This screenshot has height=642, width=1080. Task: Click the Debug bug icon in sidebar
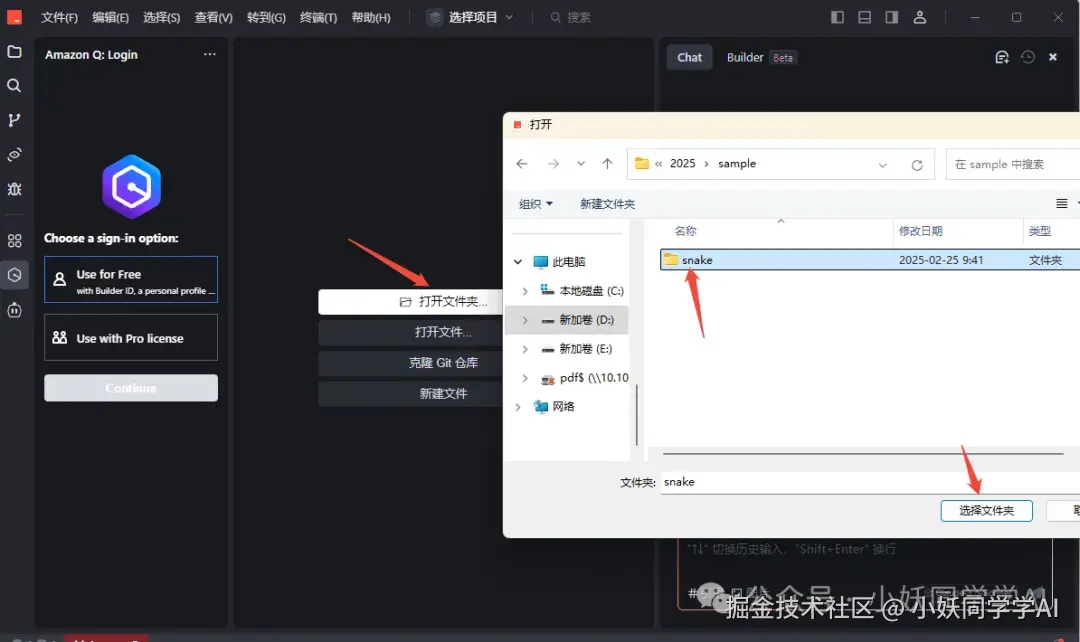[x=14, y=189]
